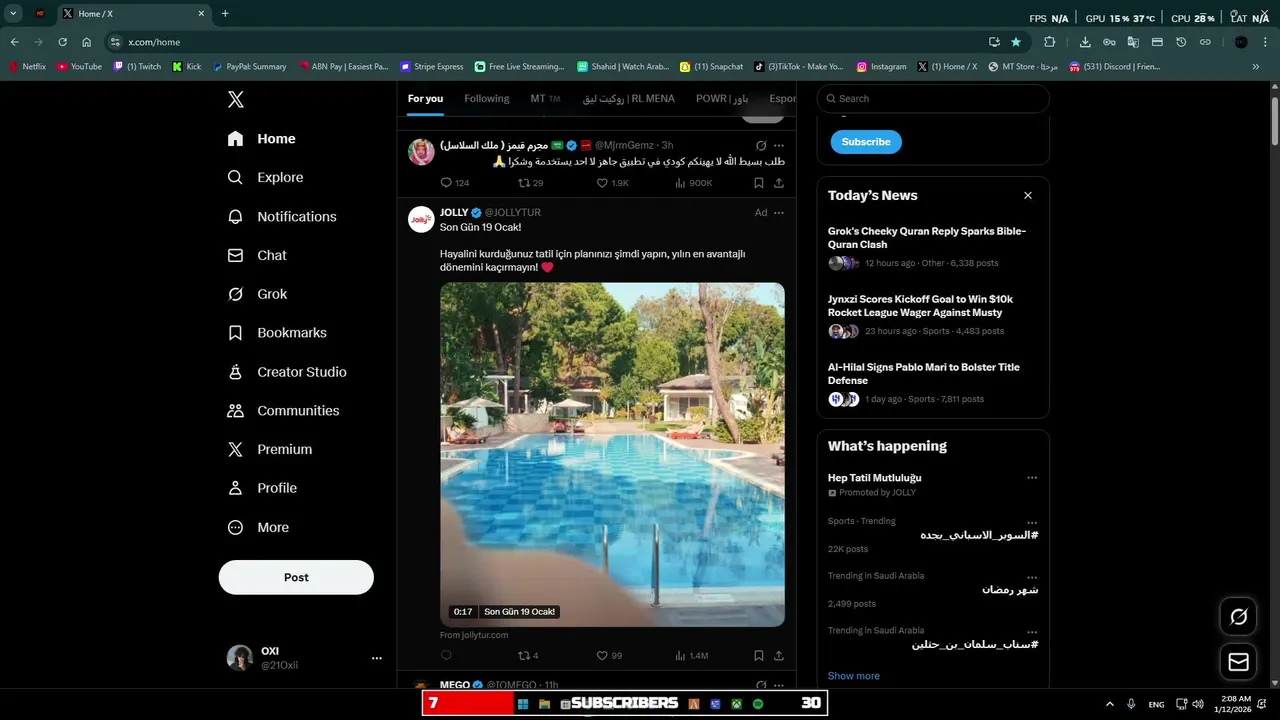This screenshot has width=1280, height=720.
Task: Click the Post button
Action: [x=296, y=577]
